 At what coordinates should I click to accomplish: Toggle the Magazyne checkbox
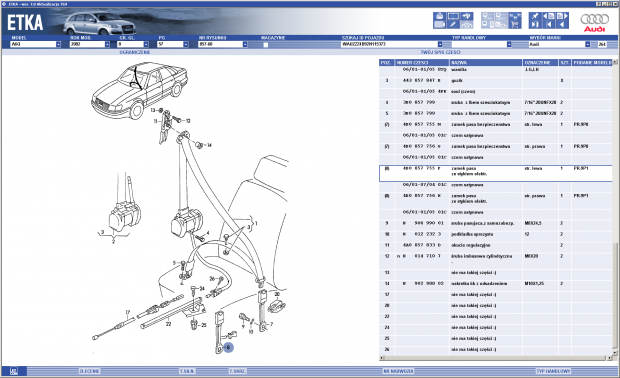point(266,45)
